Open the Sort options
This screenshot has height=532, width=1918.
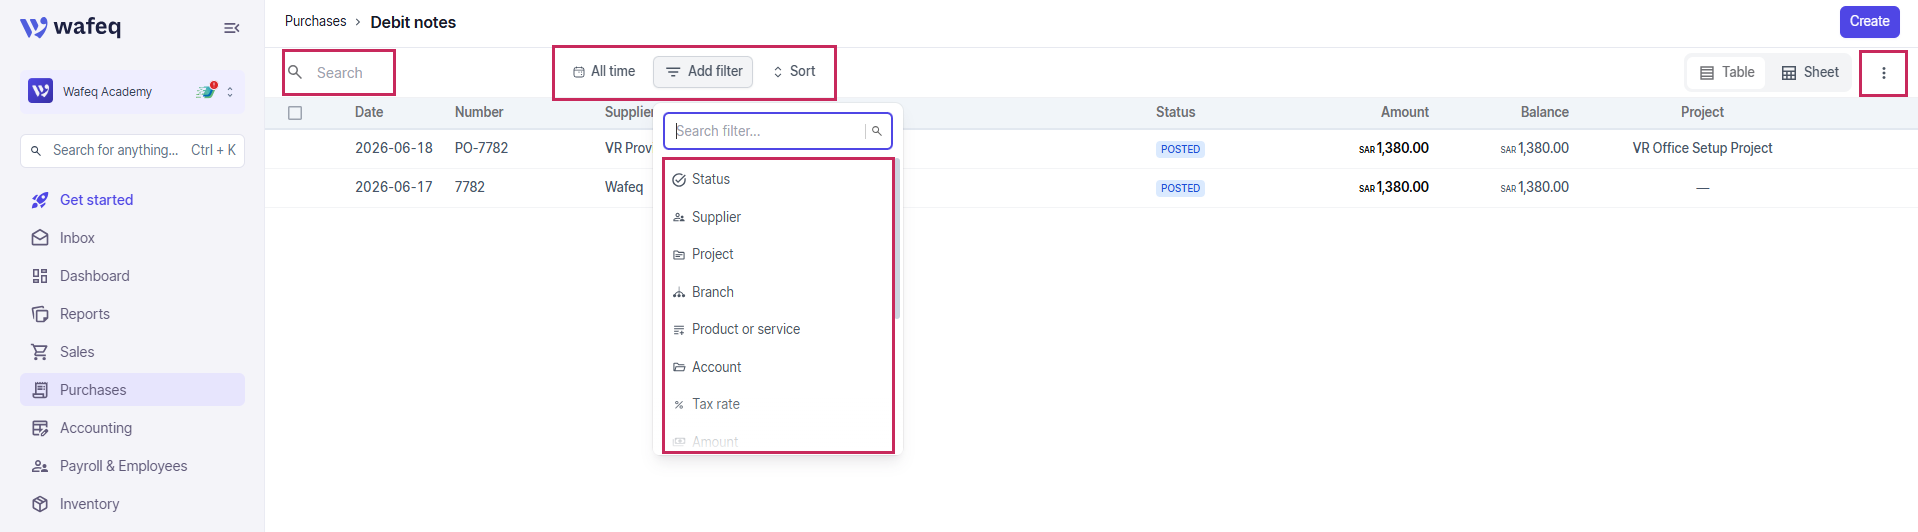(794, 72)
